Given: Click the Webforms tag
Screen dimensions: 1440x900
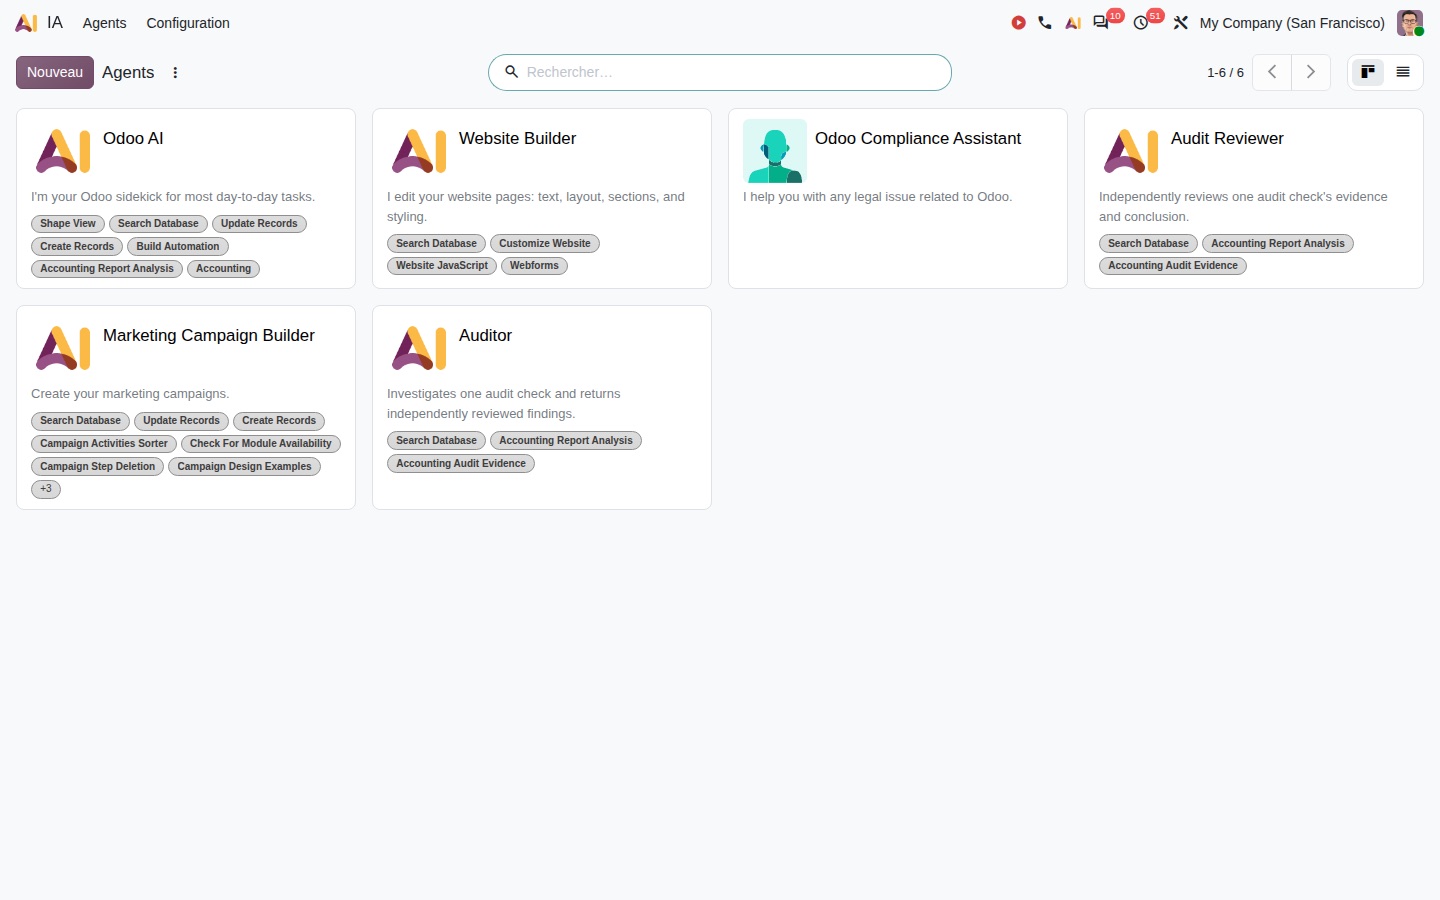Looking at the screenshot, I should 534,266.
